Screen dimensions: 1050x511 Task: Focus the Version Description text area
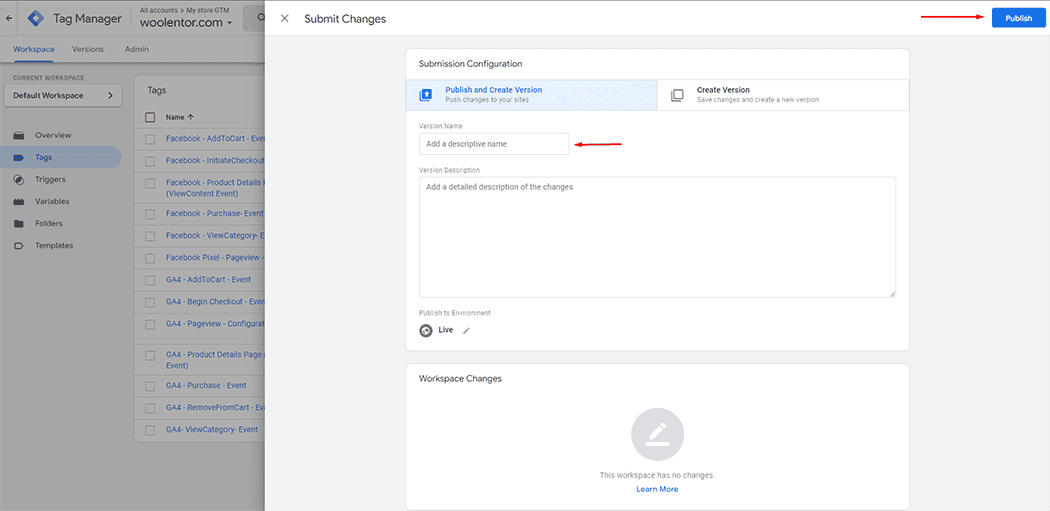[658, 237]
